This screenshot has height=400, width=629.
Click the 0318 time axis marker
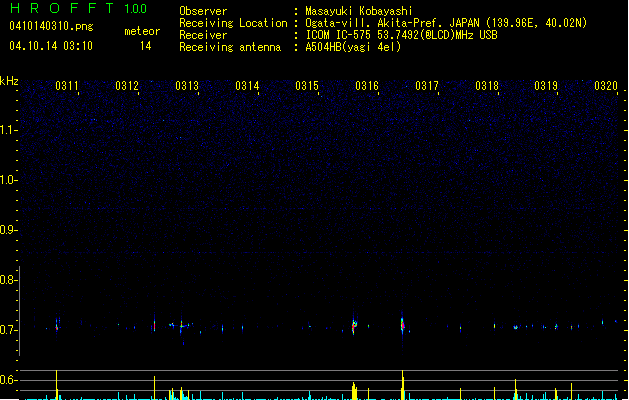pos(487,86)
